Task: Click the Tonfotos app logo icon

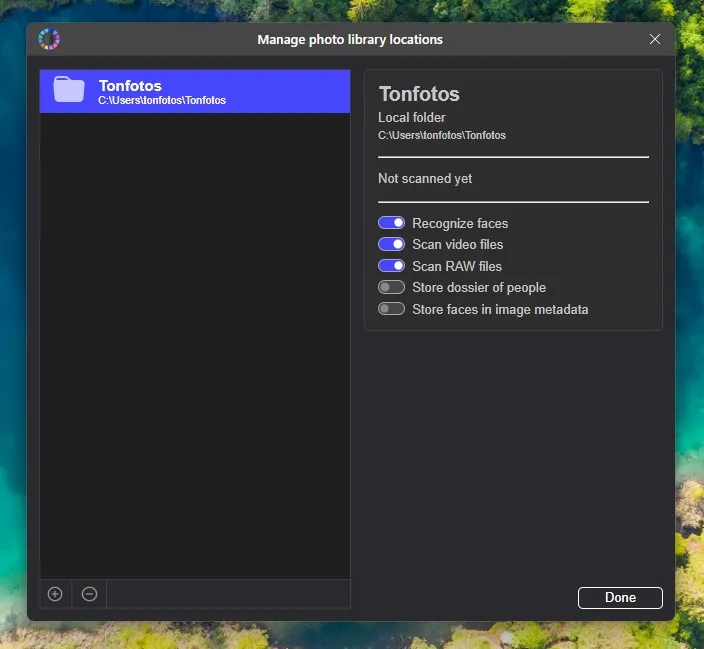Action: (x=49, y=40)
